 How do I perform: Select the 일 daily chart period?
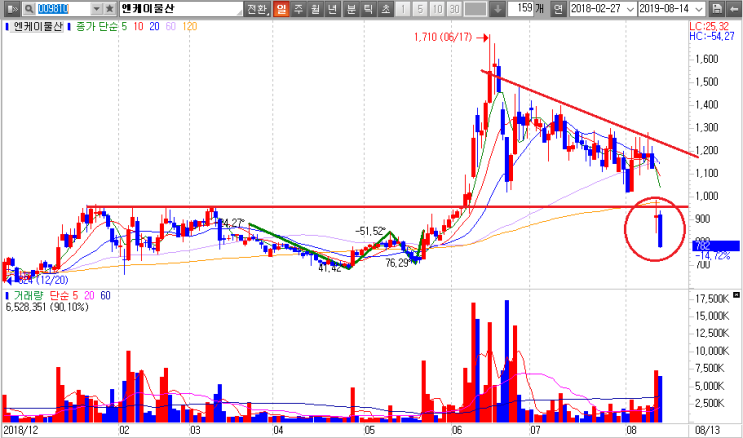point(281,9)
